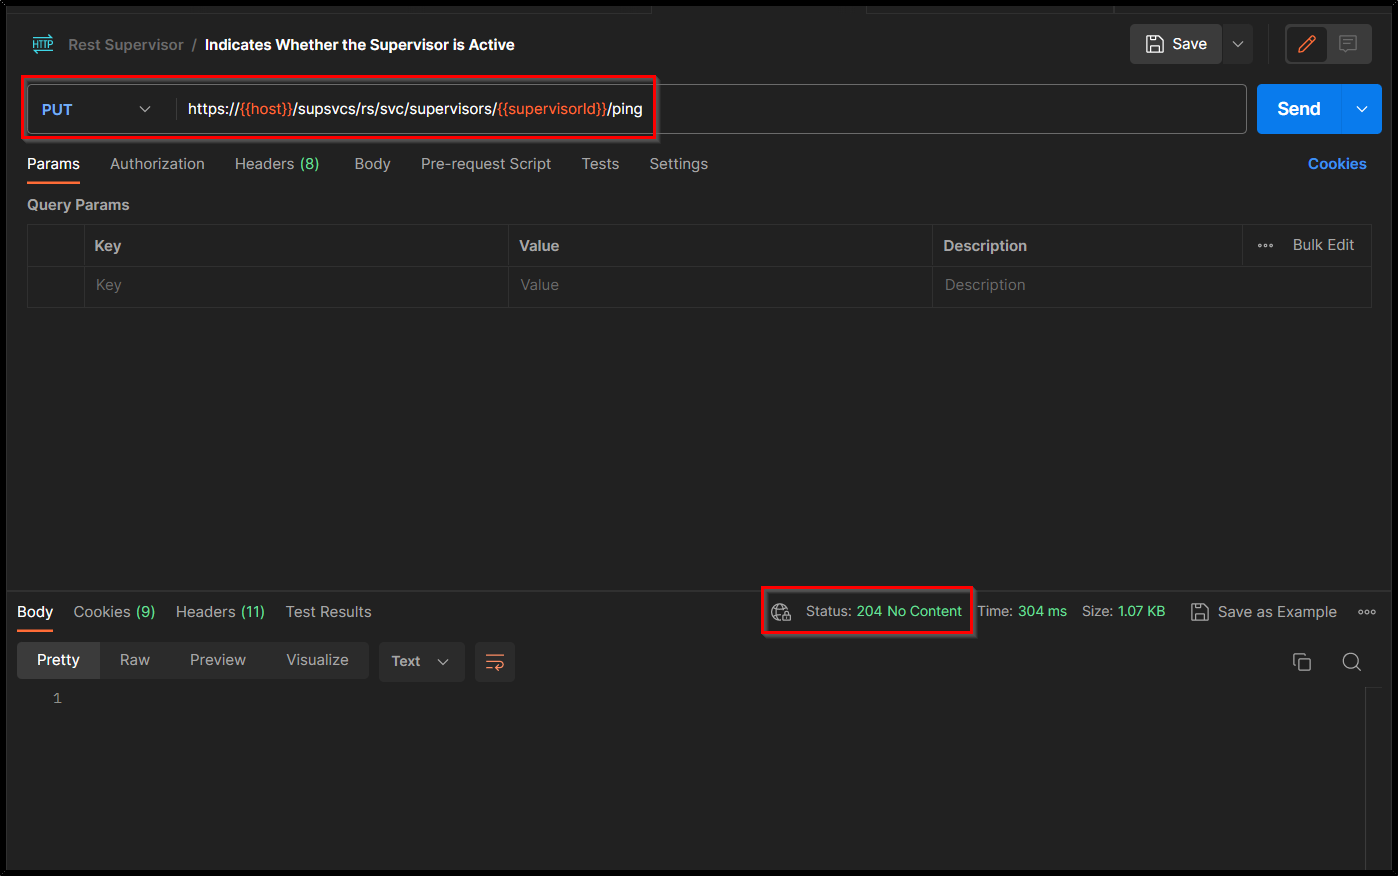Viewport: 1398px width, 876px height.
Task: Open the response Cookies (9) tab
Action: coord(114,612)
